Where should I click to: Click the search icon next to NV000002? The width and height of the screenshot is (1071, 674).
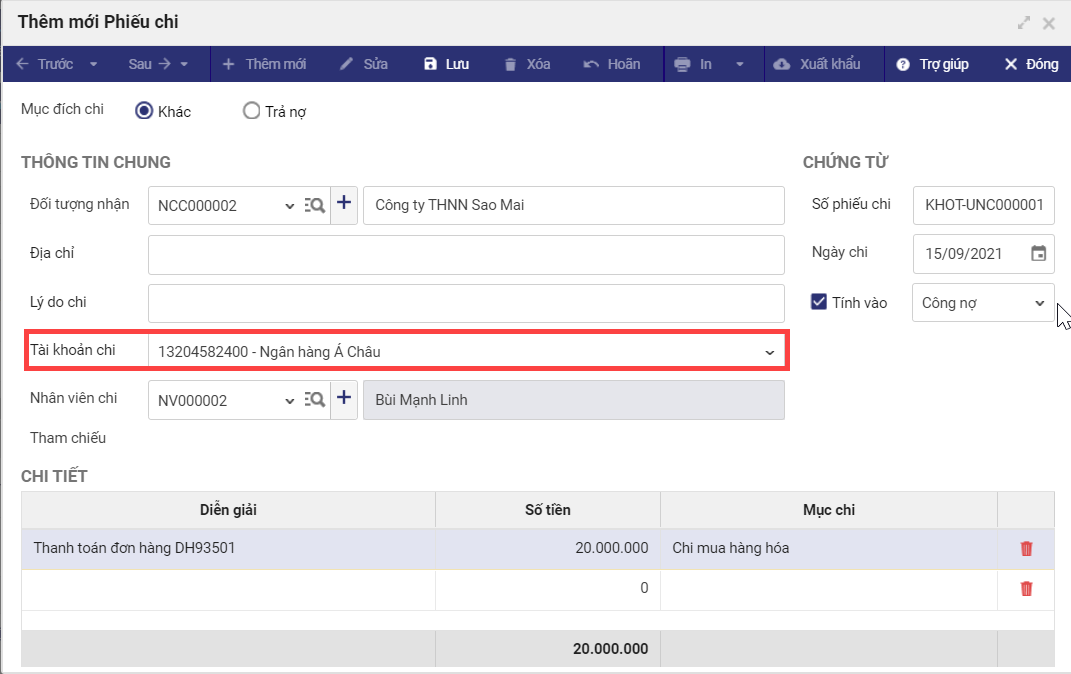pyautogui.click(x=314, y=400)
